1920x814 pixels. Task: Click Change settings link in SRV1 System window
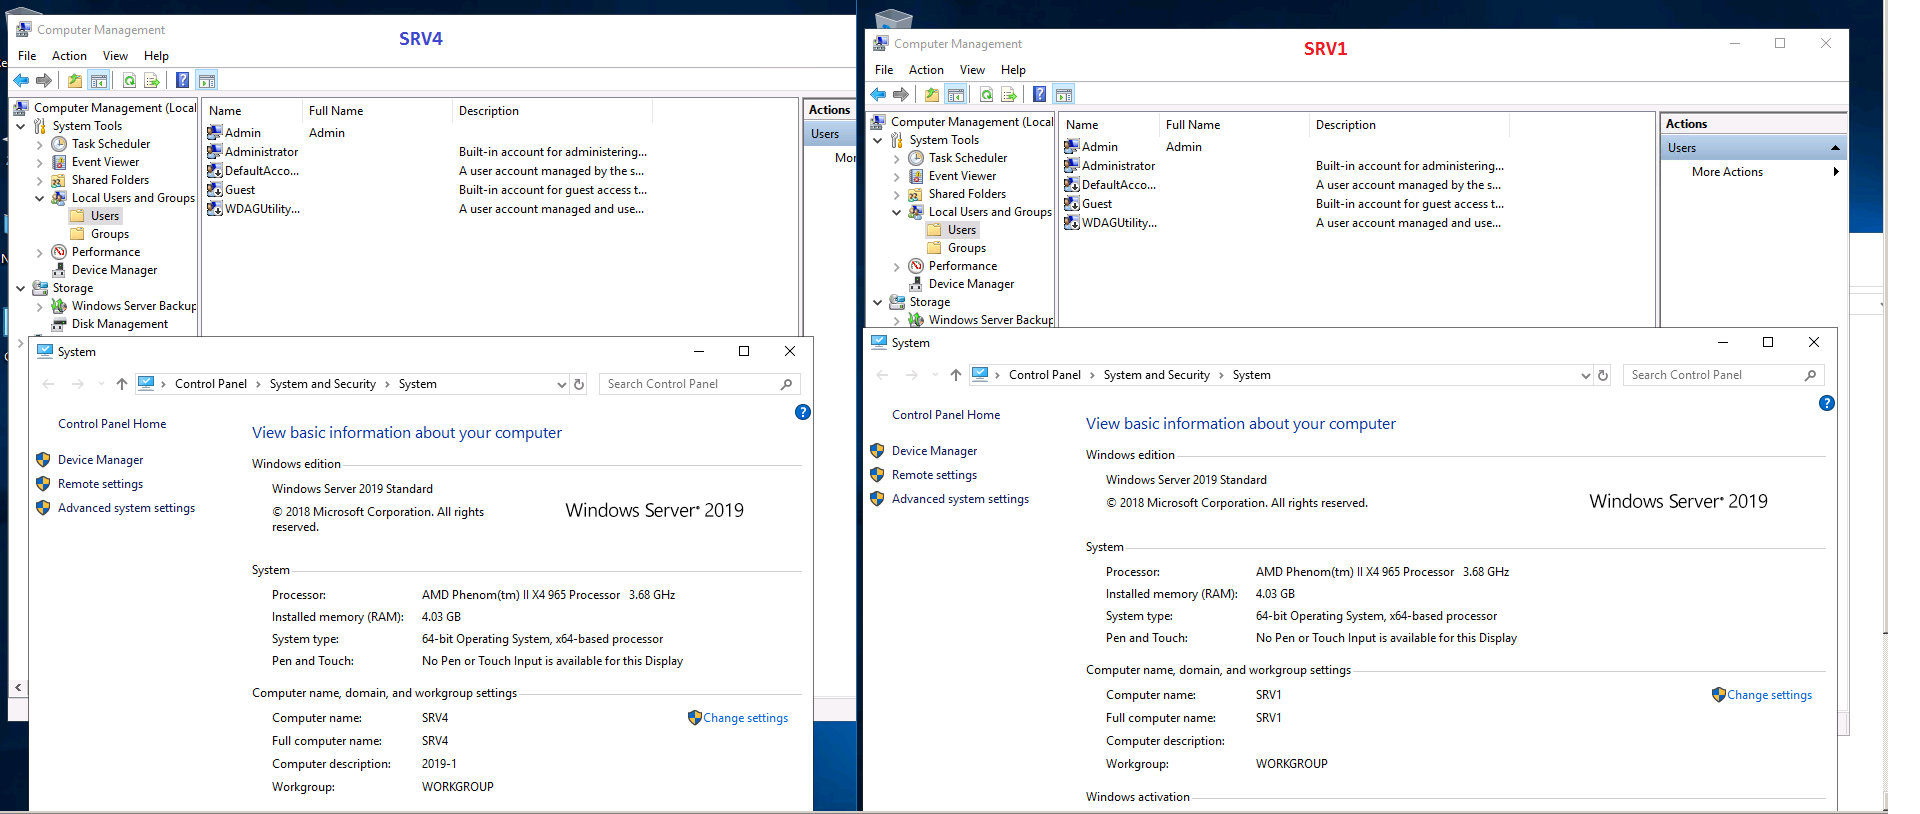1769,695
